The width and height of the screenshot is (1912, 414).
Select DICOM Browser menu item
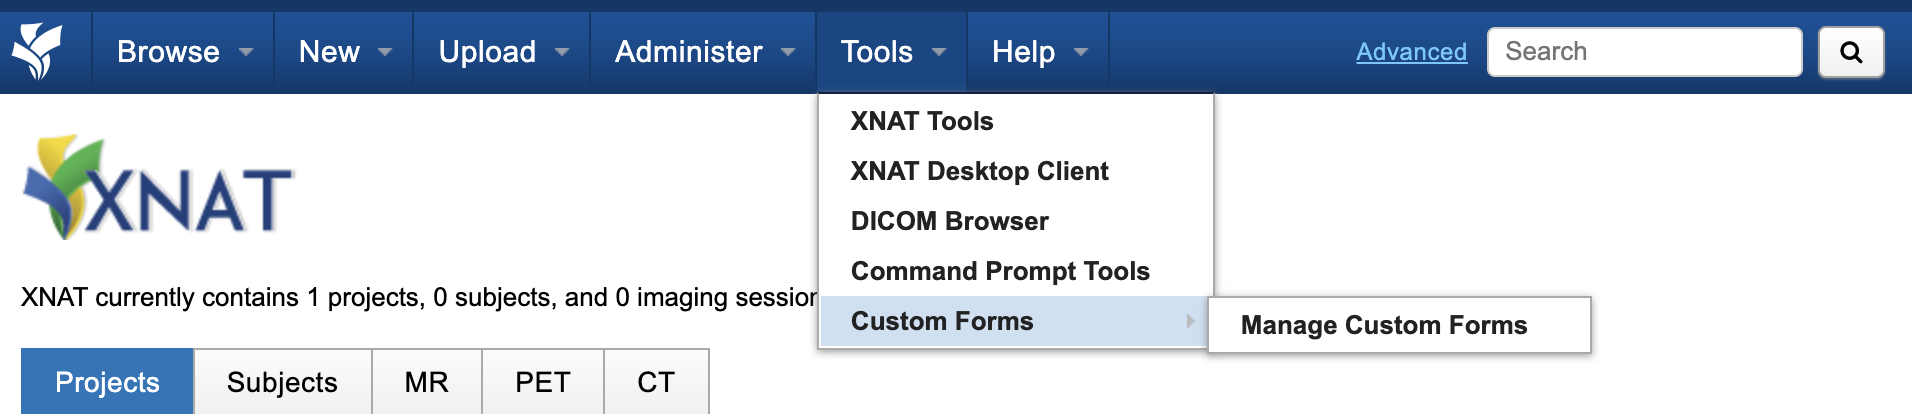point(949,221)
